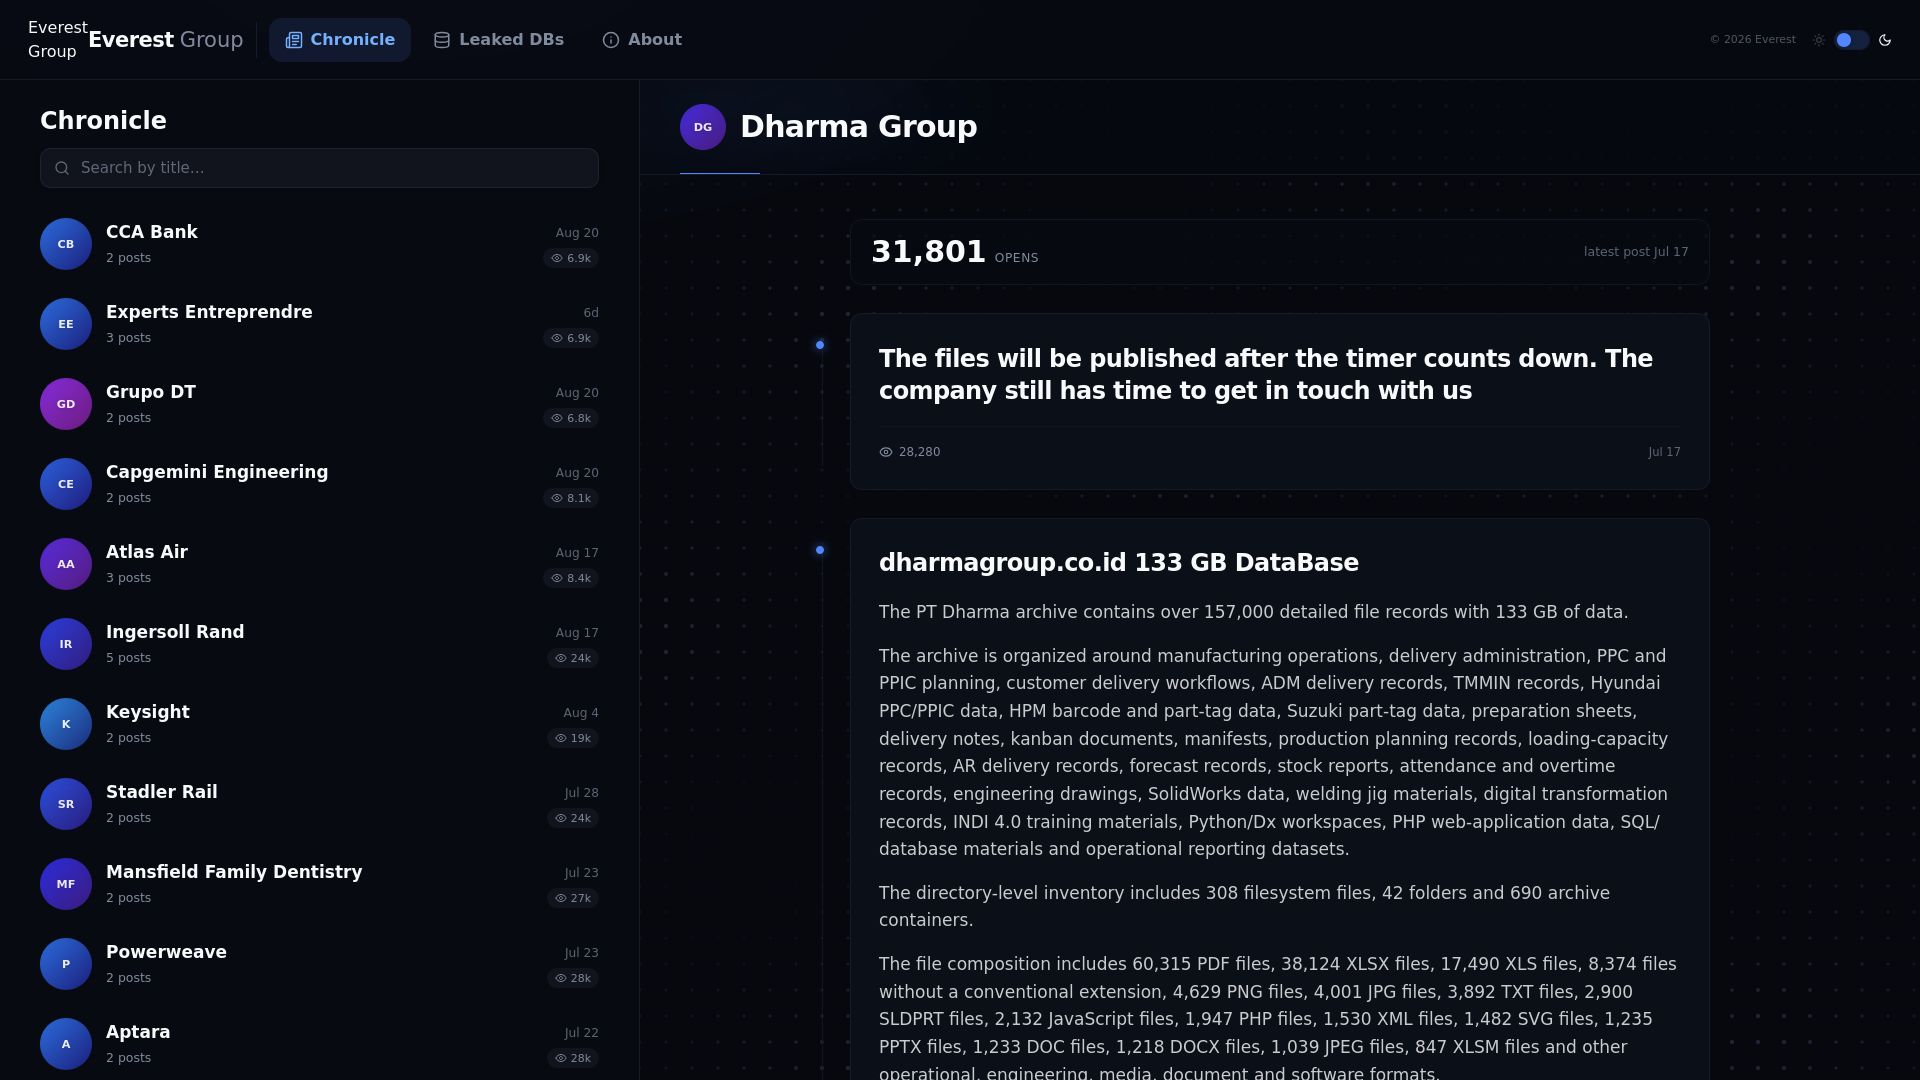Click the Powerweave title text

[x=166, y=952]
